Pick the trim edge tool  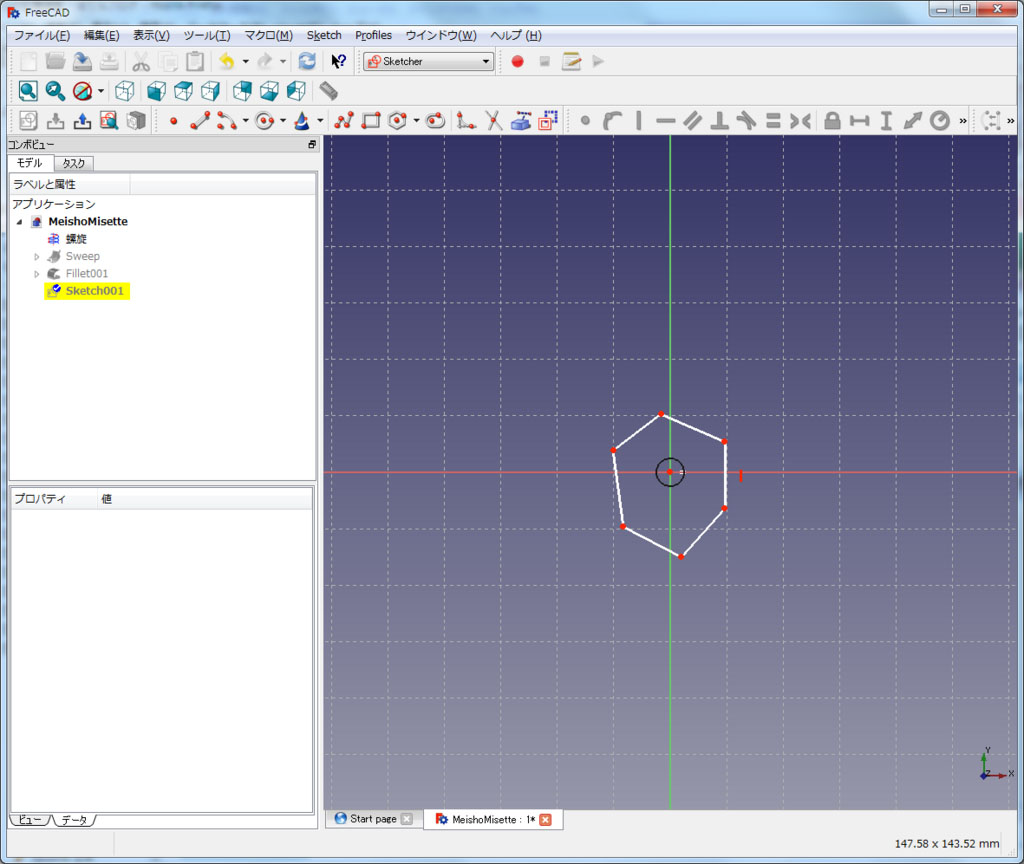tap(493, 121)
